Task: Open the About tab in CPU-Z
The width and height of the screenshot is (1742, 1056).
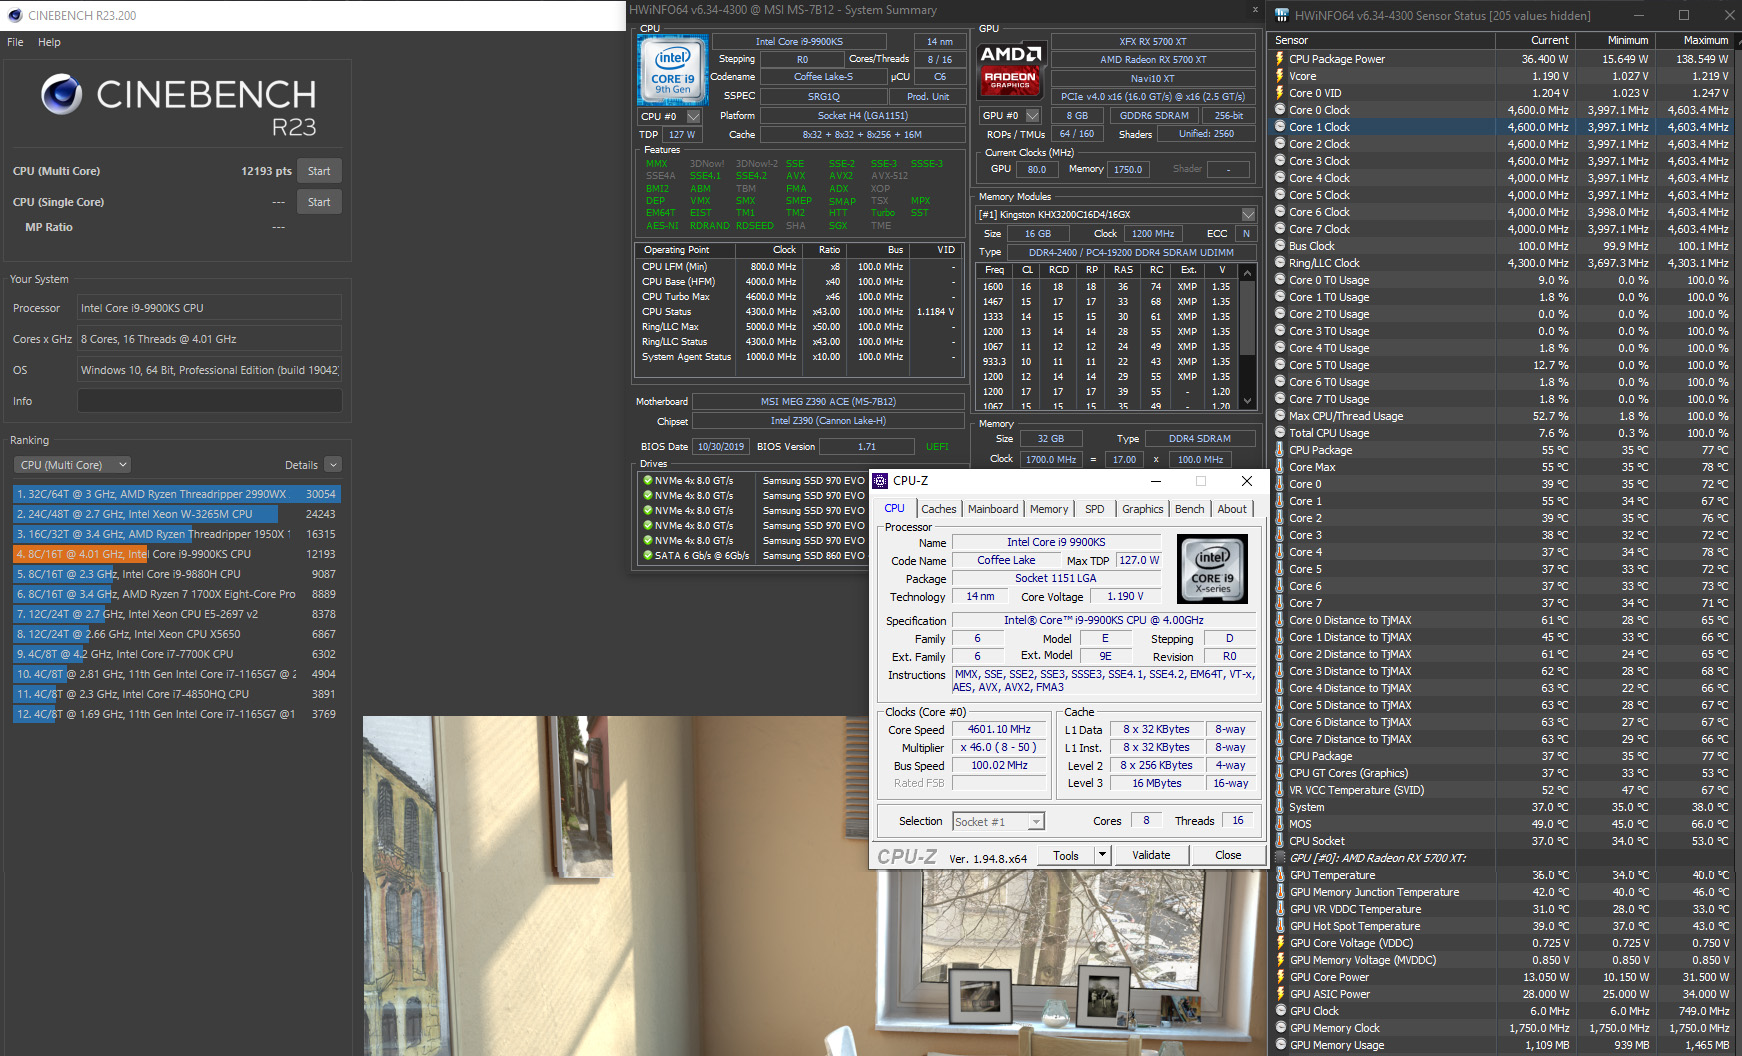Action: 1232,509
